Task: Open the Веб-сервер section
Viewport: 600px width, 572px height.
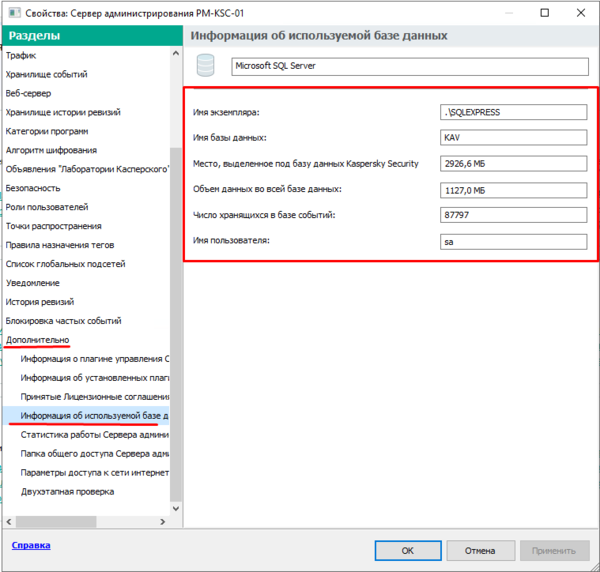Action: [28, 93]
